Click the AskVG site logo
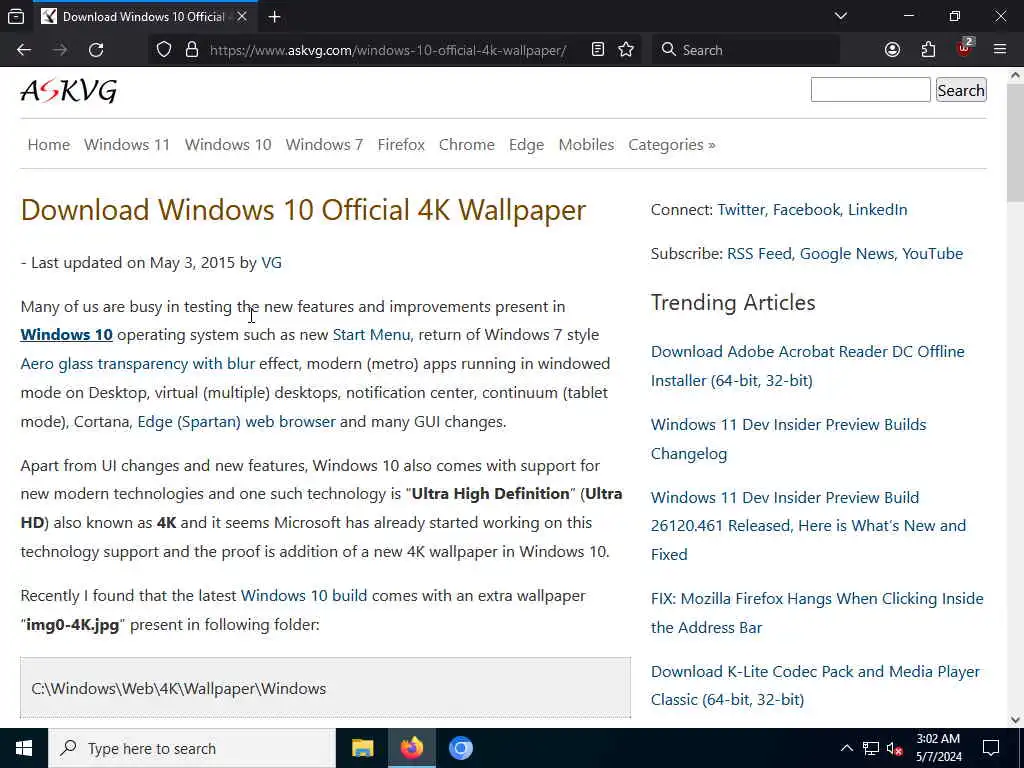The width and height of the screenshot is (1024, 768). [x=69, y=91]
